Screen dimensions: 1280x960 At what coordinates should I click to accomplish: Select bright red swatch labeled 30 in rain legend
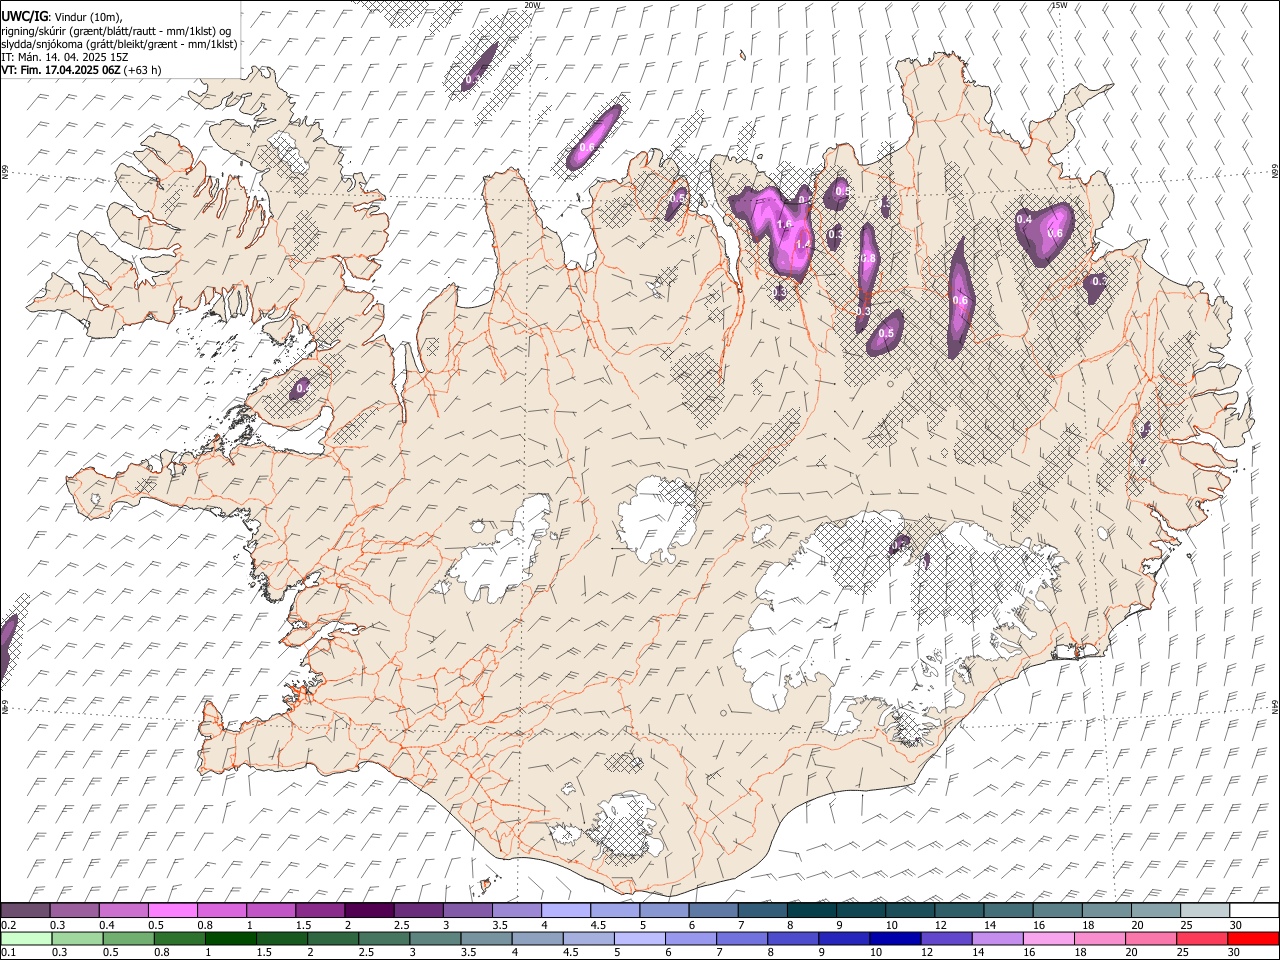(1254, 938)
